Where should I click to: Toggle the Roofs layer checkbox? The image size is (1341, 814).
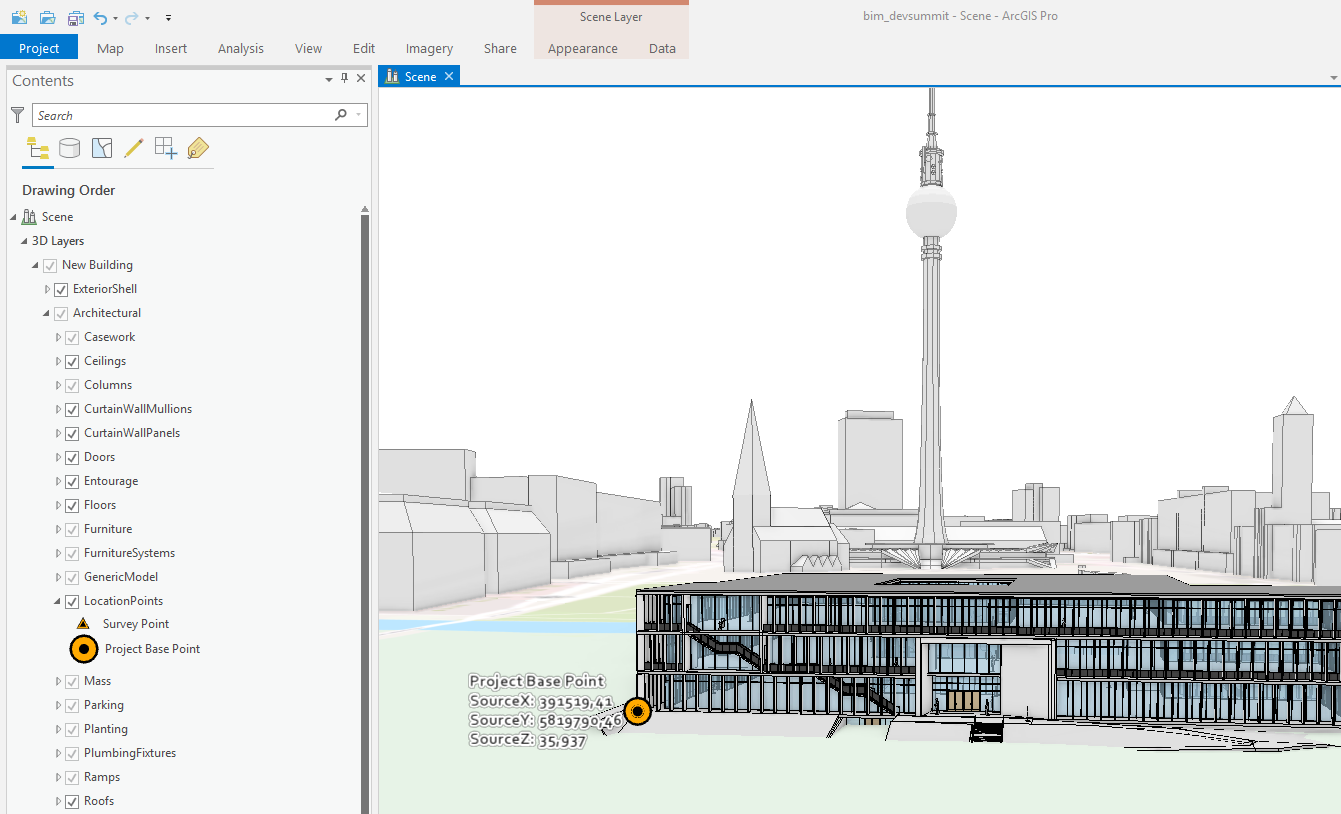pos(73,801)
